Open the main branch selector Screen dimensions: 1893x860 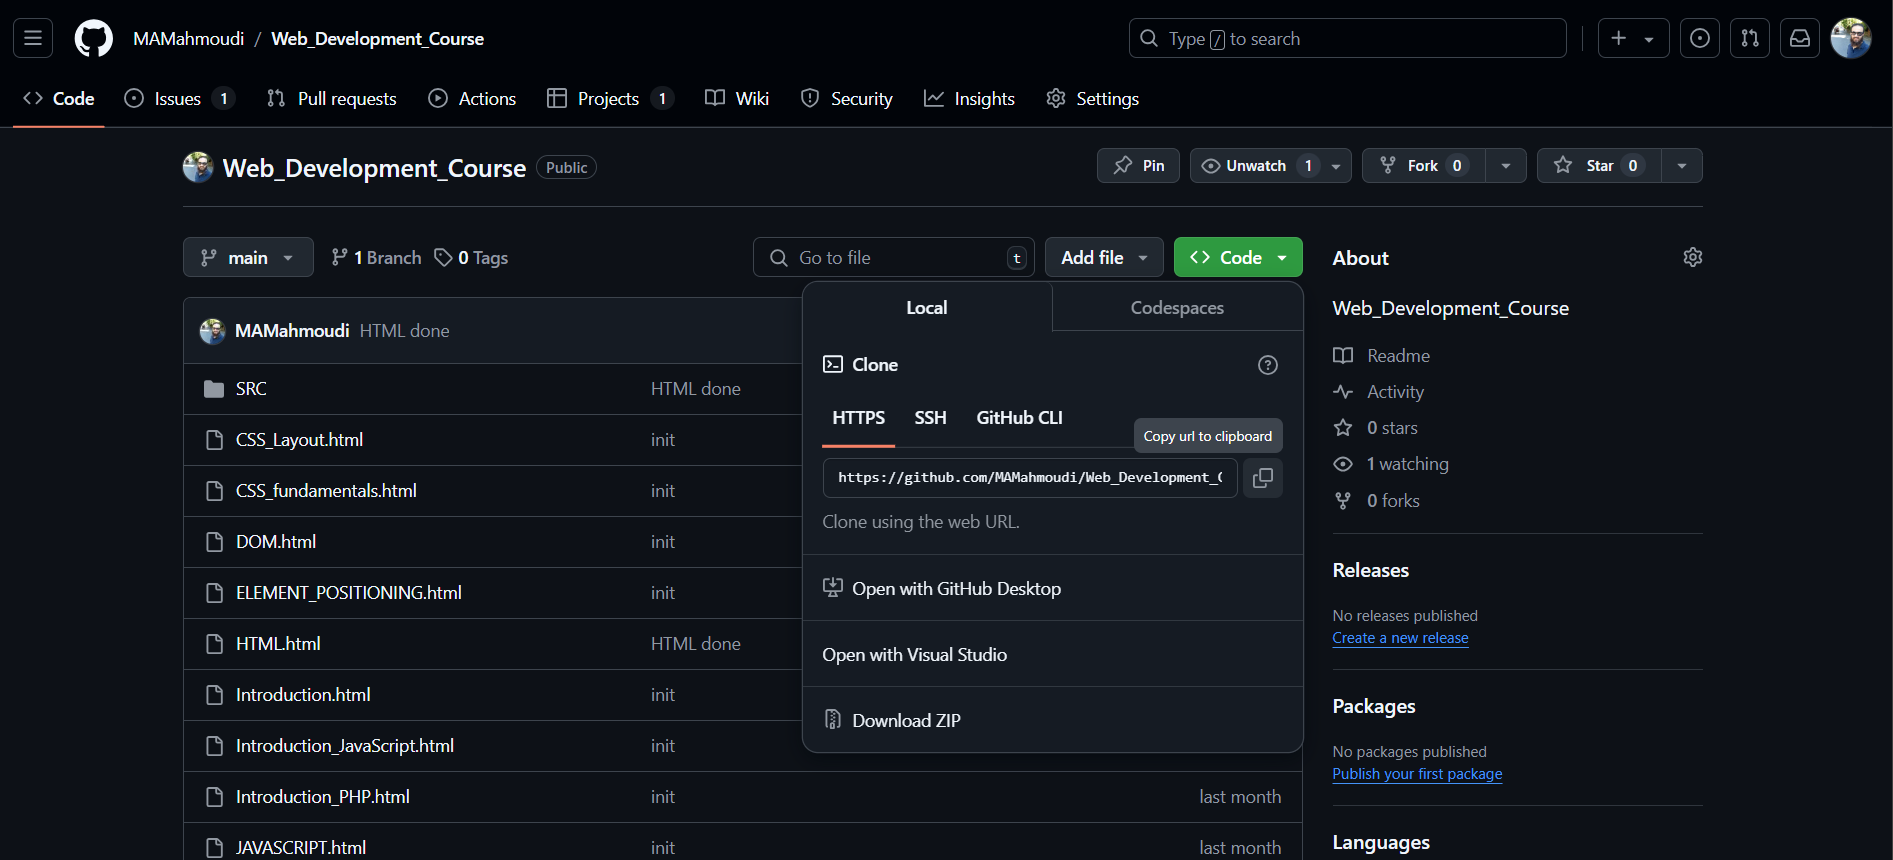[x=248, y=258]
